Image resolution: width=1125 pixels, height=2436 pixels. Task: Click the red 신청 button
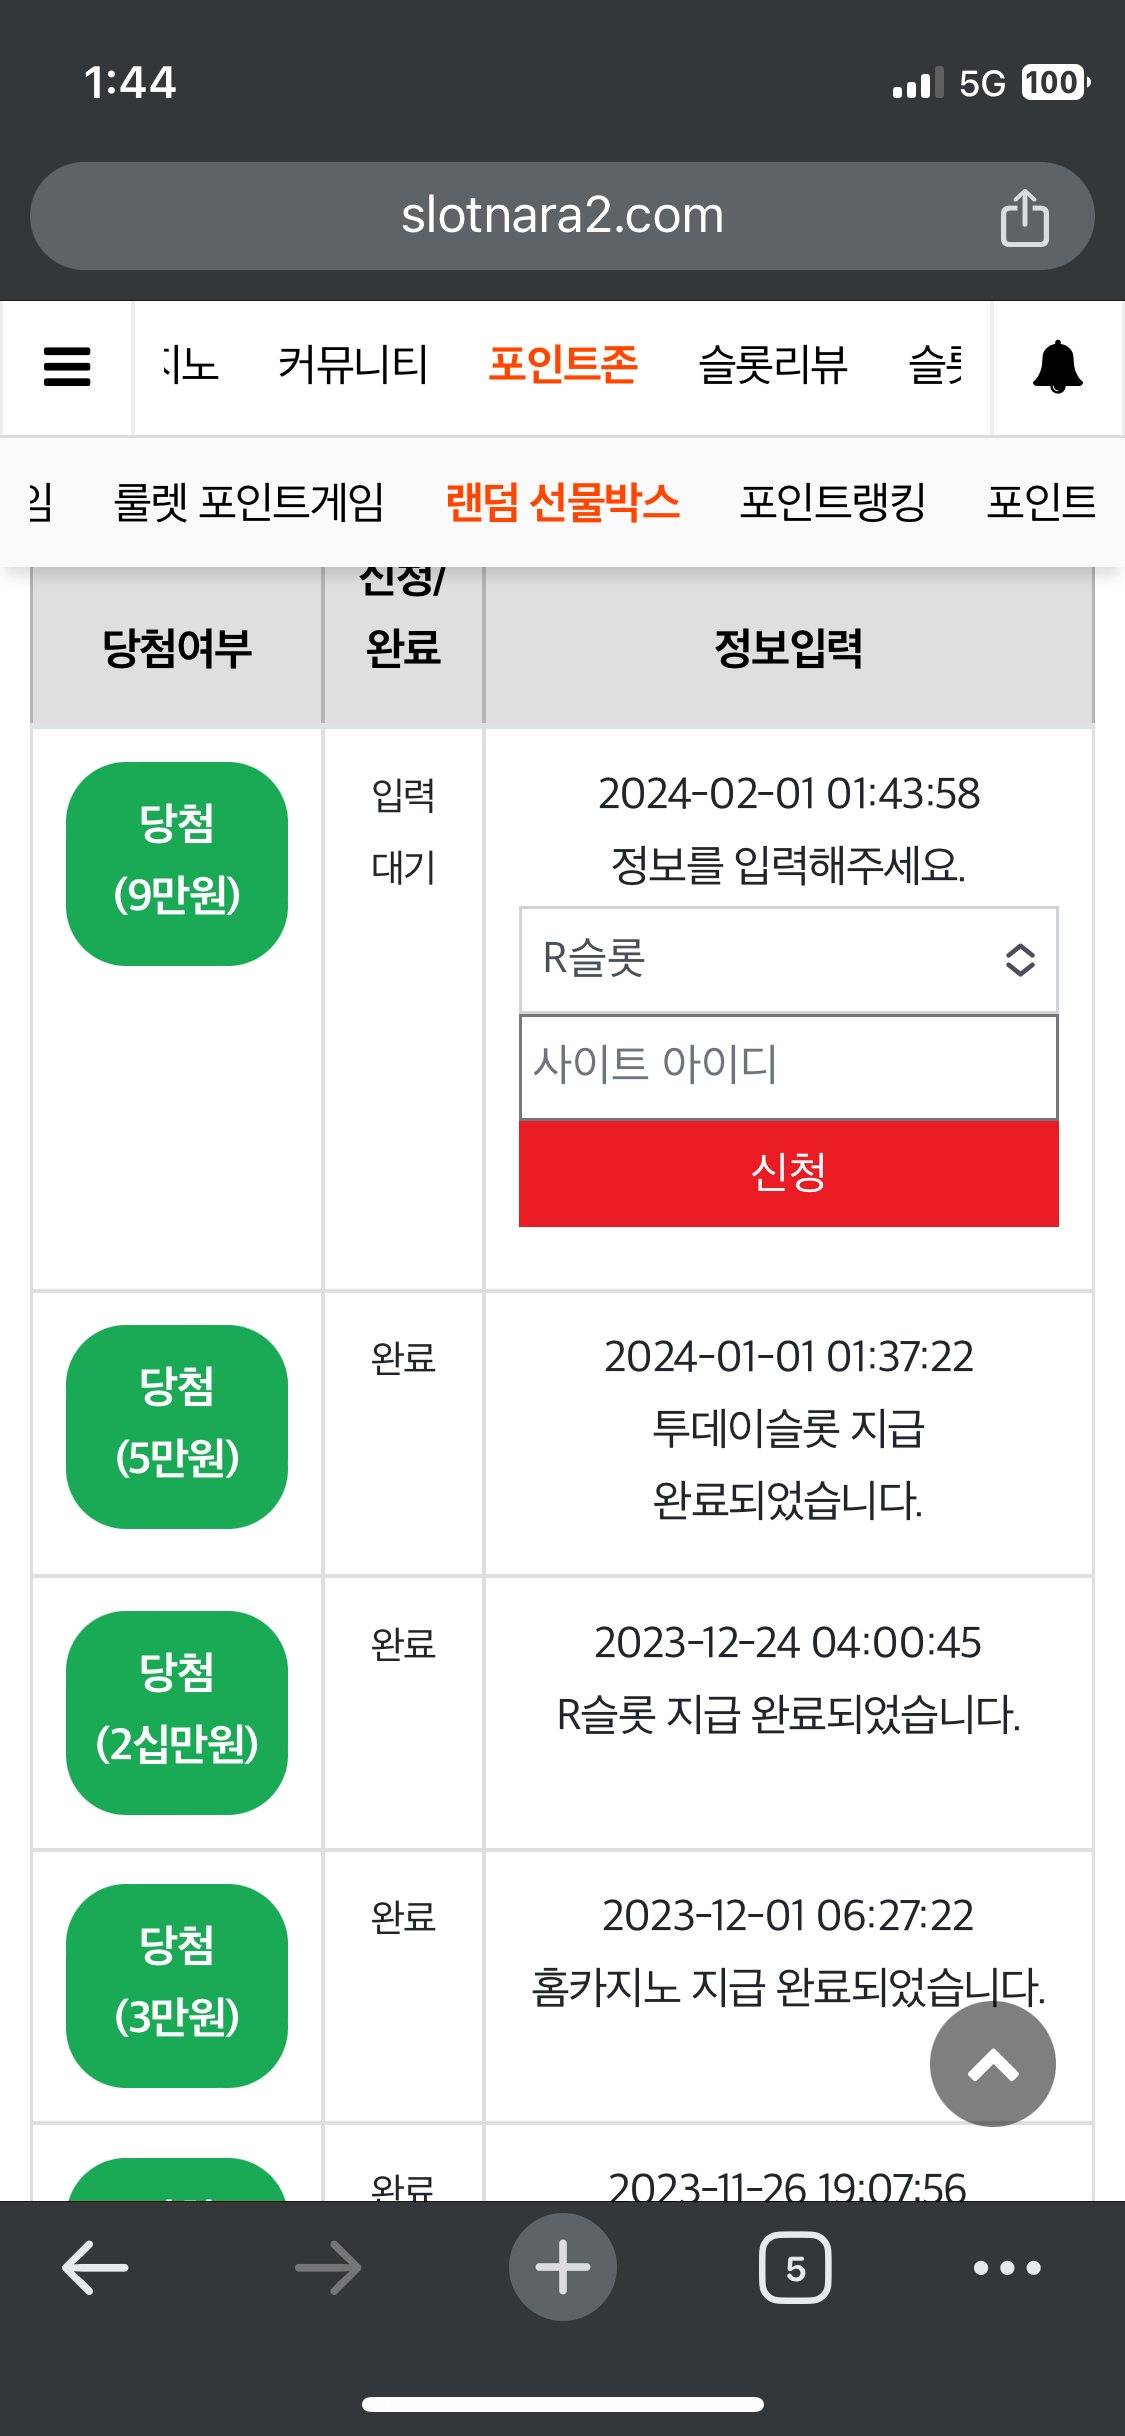(x=788, y=1173)
